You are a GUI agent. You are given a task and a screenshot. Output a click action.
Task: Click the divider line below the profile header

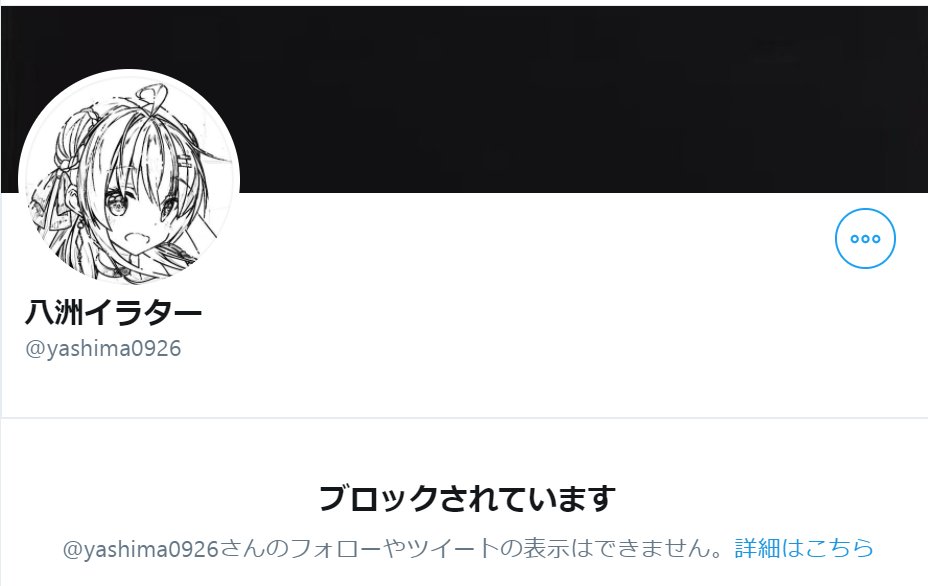coord(464,418)
